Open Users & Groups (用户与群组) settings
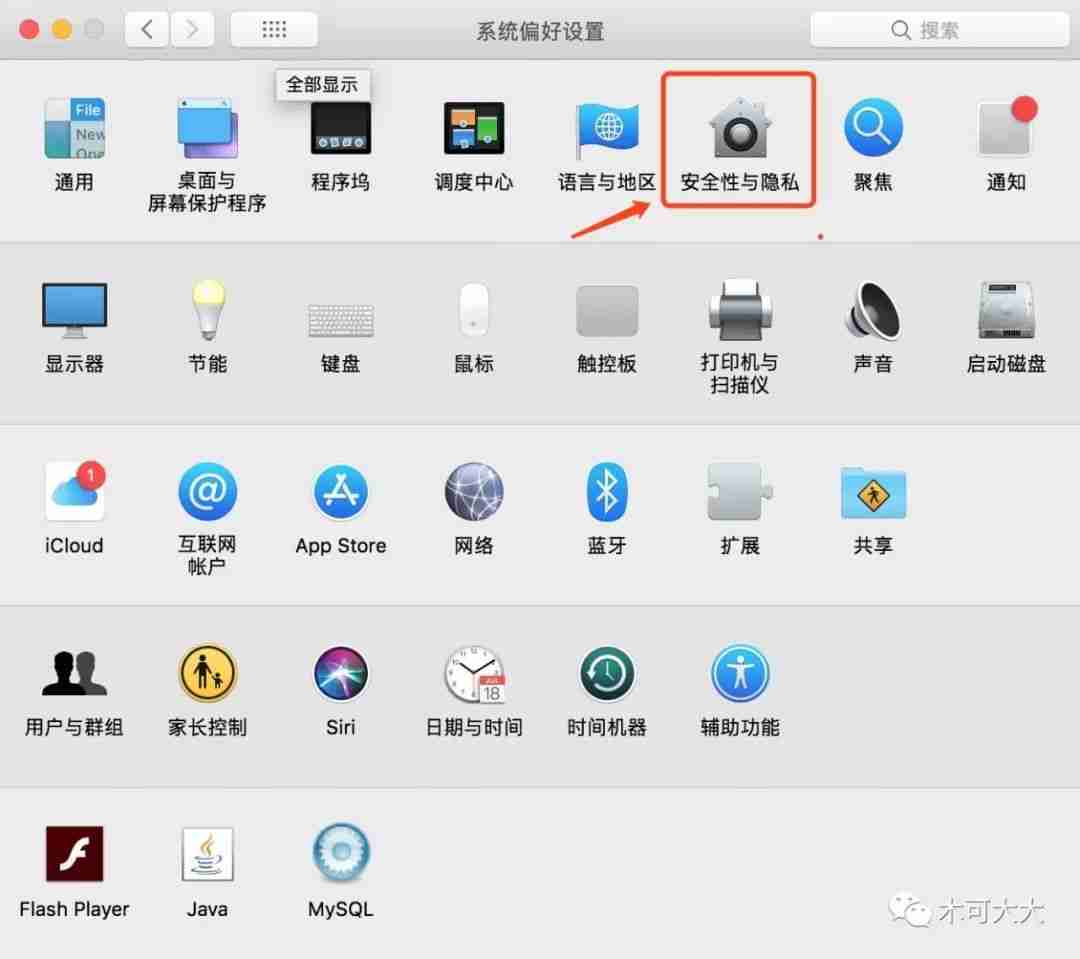Image resolution: width=1080 pixels, height=959 pixels. point(74,673)
